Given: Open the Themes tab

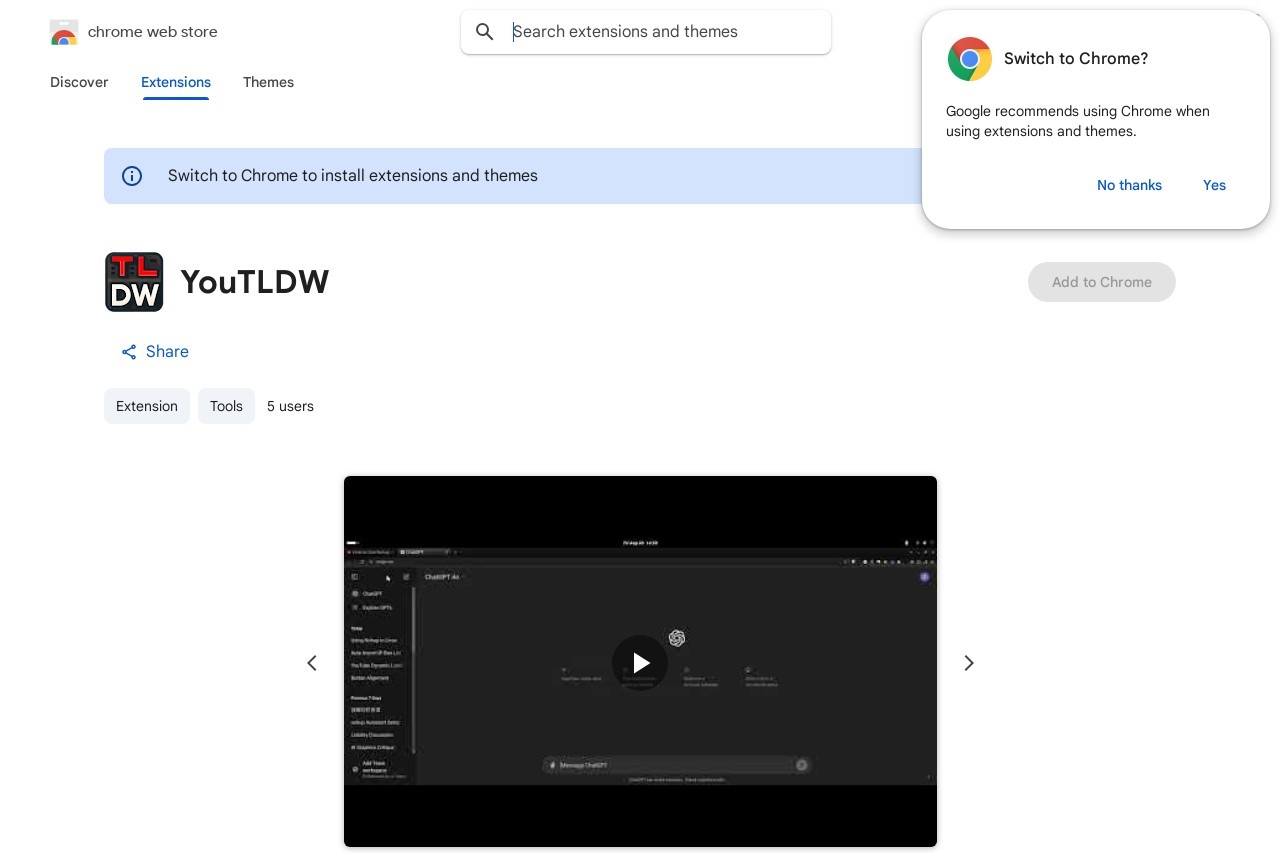Looking at the screenshot, I should (268, 82).
